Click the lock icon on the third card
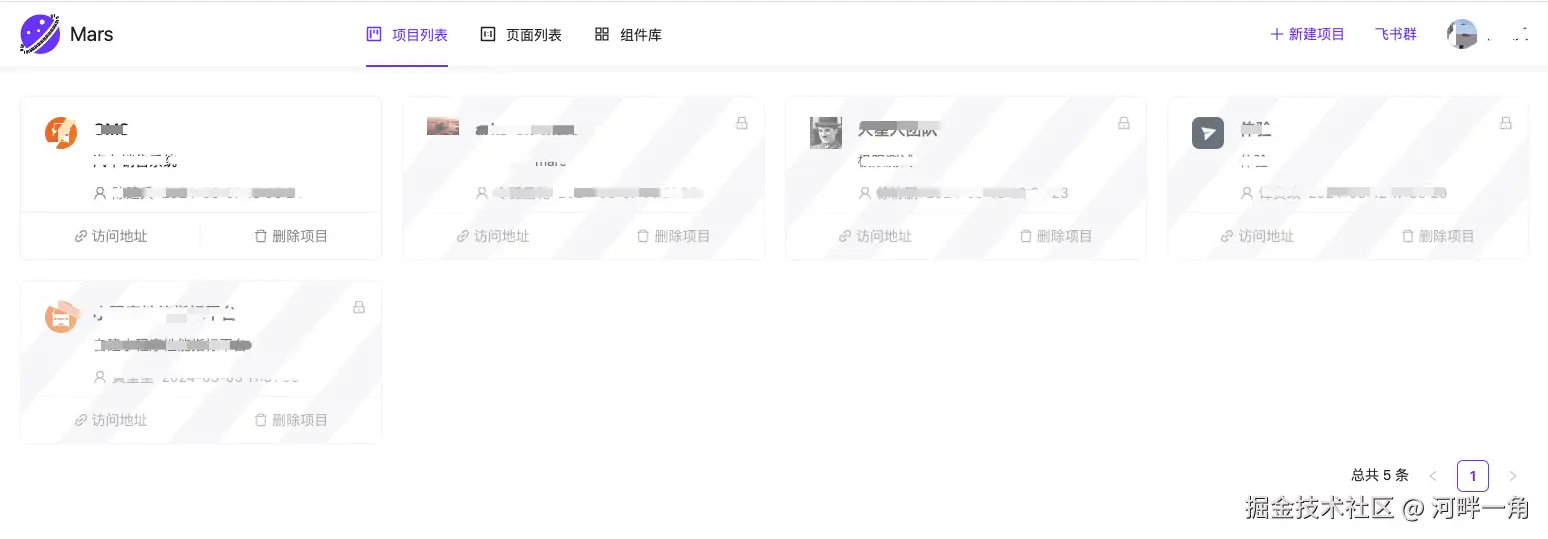 click(x=1124, y=123)
